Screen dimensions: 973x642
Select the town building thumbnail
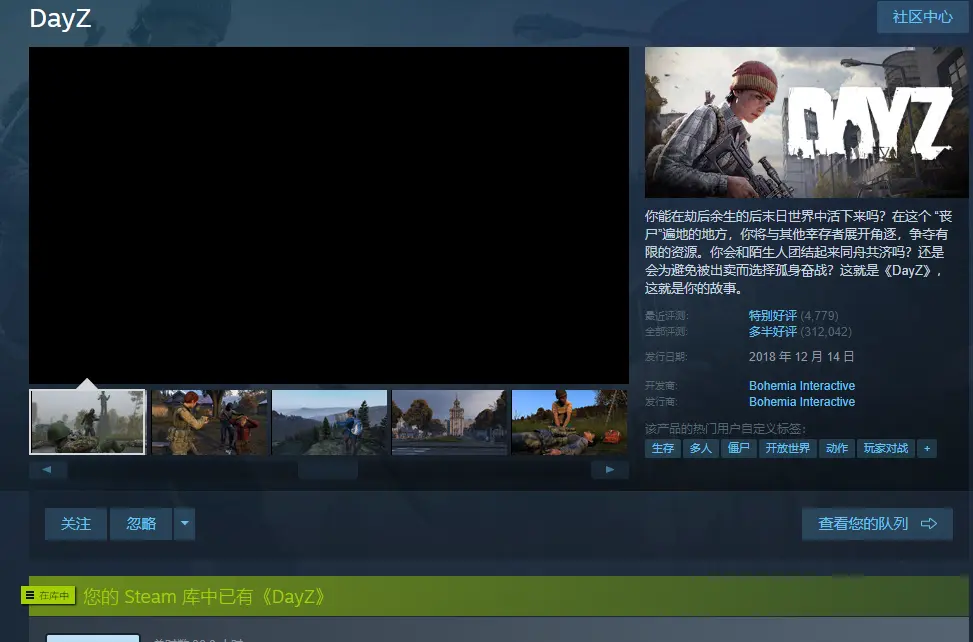(x=449, y=422)
